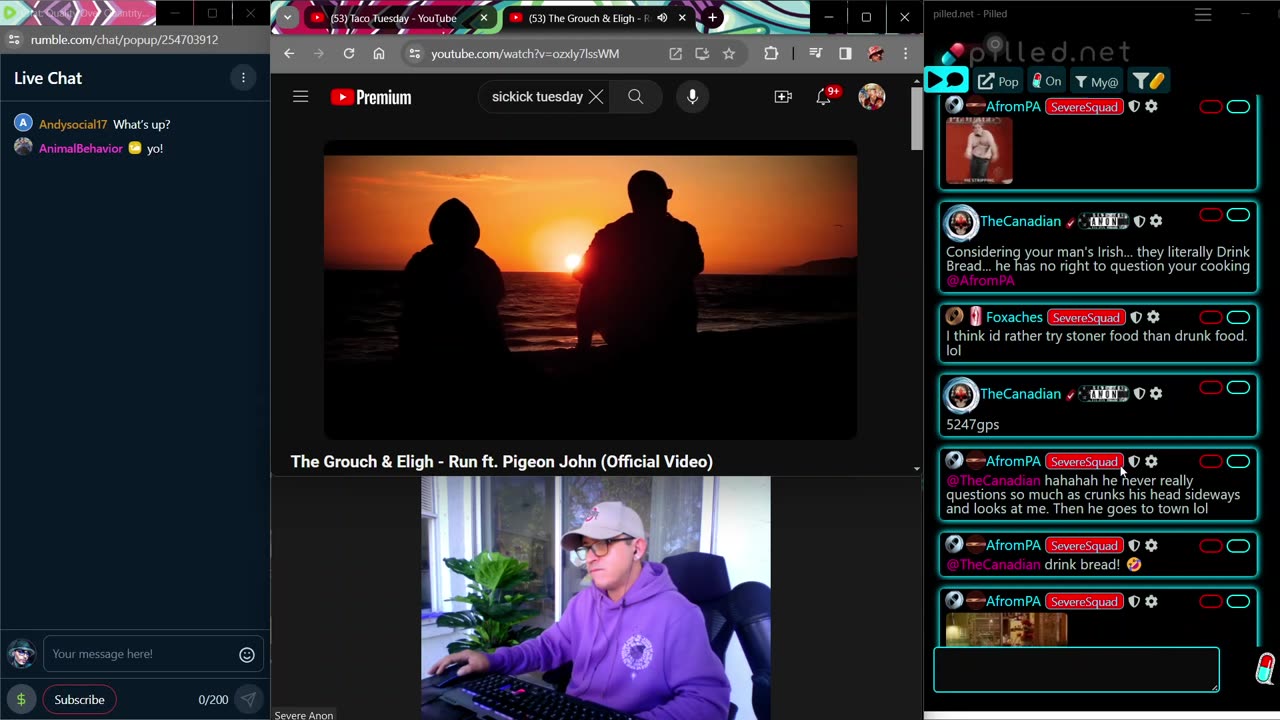The height and width of the screenshot is (720, 1280).
Task: Toggle red pill on 'drink bread!' message
Action: pyautogui.click(x=1210, y=546)
